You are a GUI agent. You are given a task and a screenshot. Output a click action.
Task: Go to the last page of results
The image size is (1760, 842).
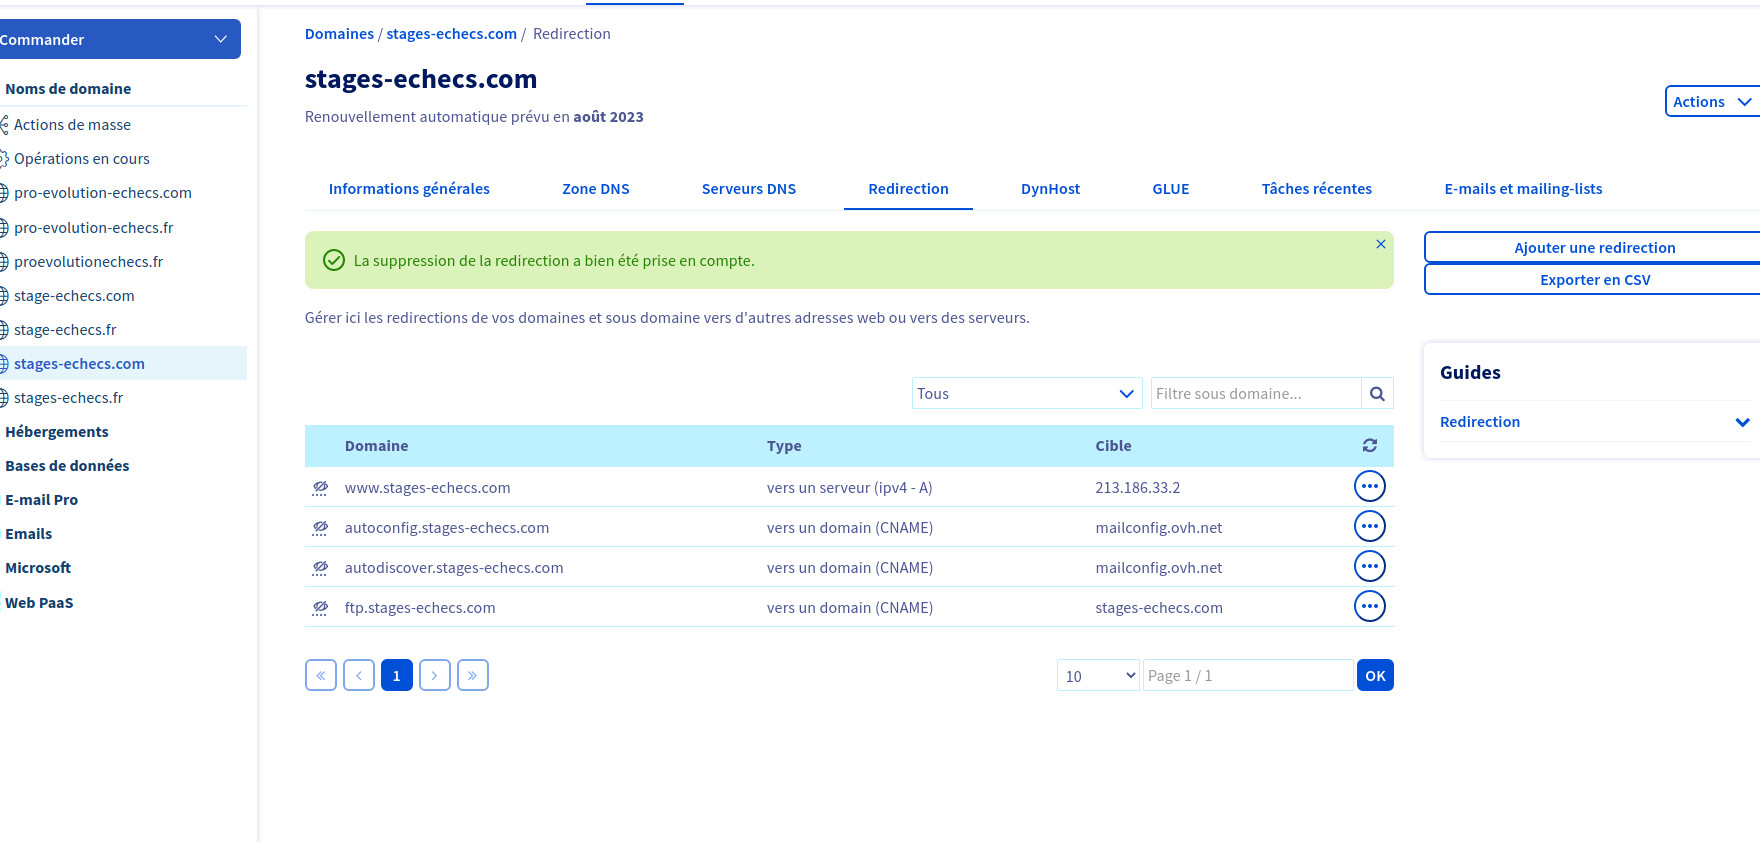click(472, 676)
